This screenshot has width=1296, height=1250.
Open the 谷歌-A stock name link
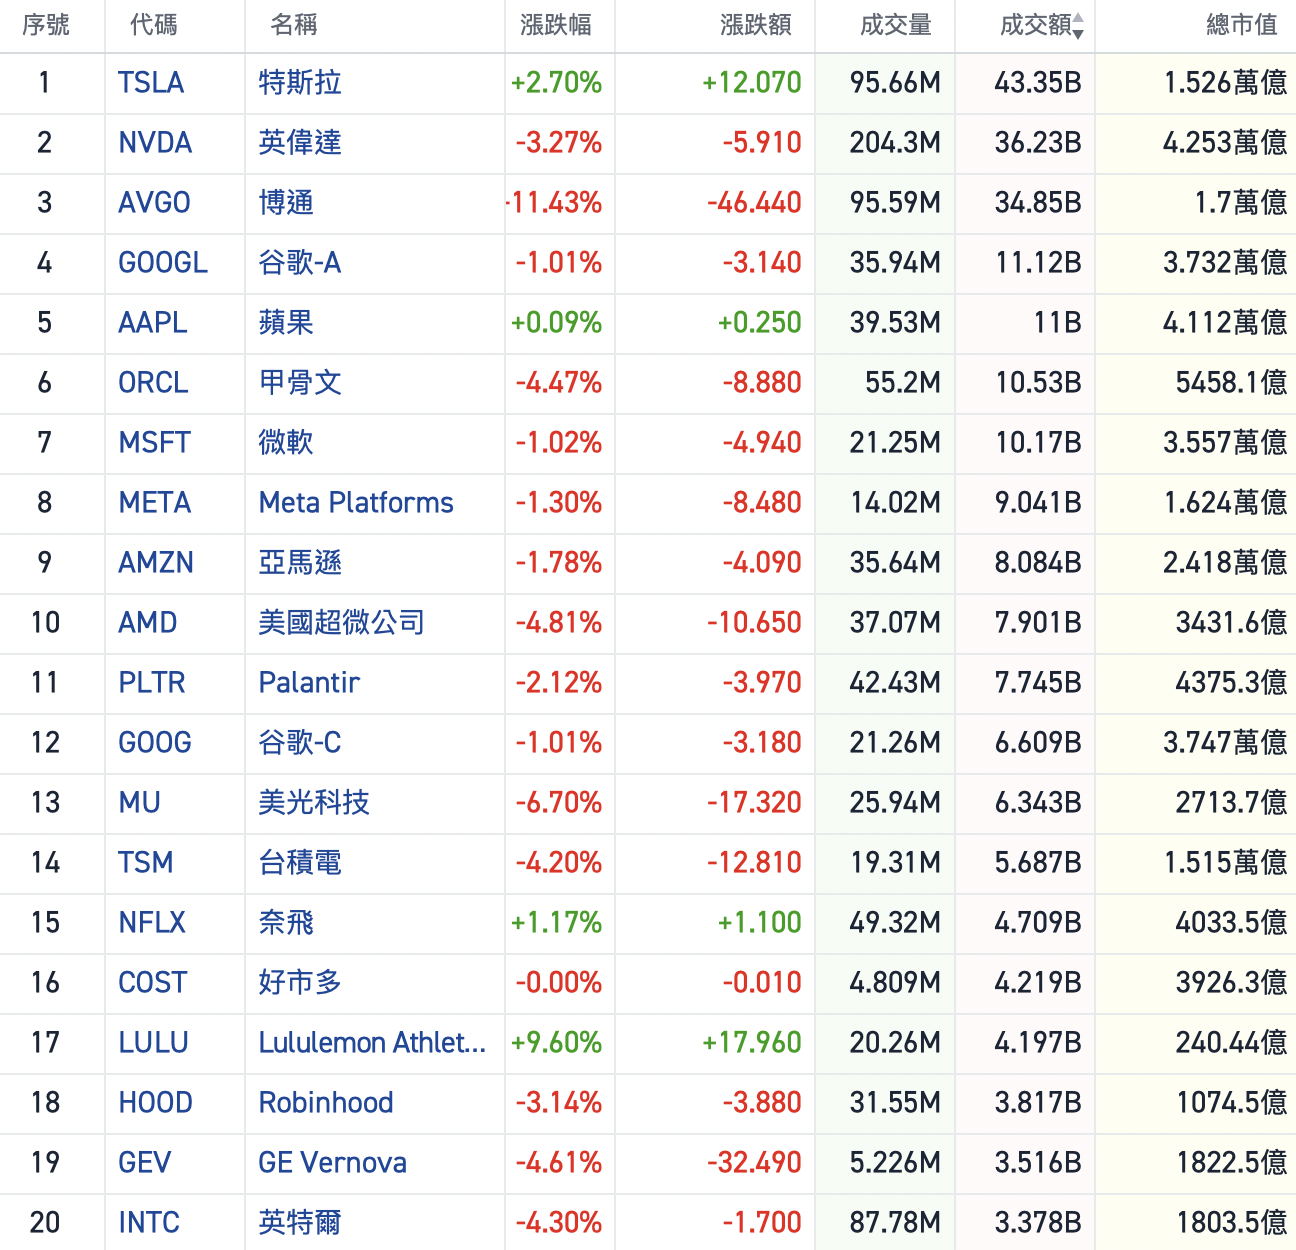[299, 262]
